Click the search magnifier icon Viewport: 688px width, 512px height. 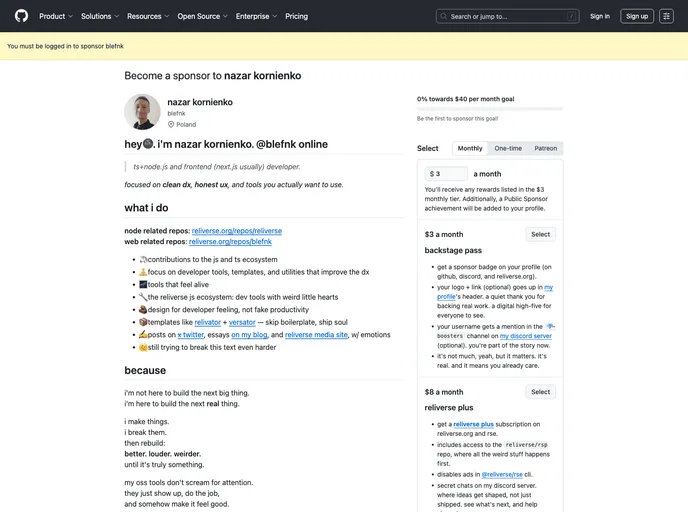tap(445, 16)
